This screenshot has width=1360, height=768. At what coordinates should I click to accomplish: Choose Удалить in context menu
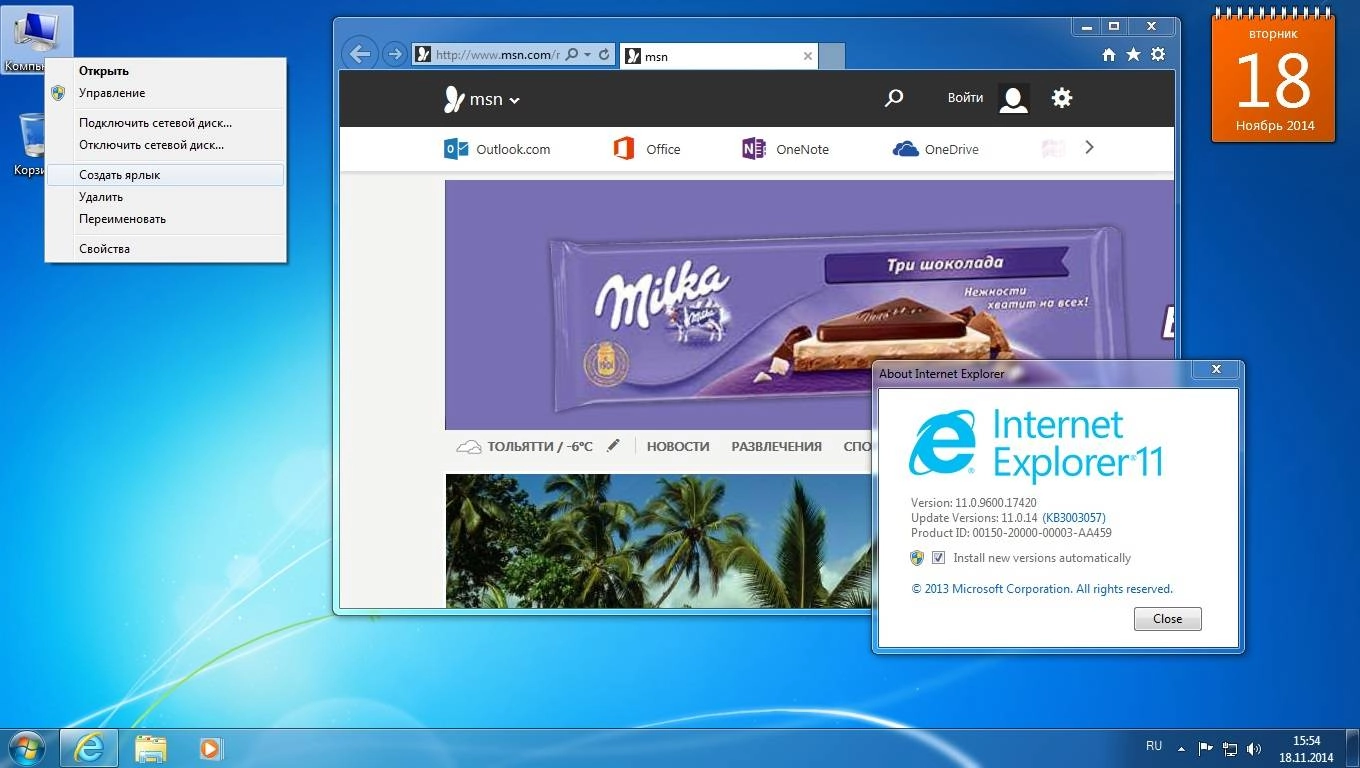pos(166,197)
